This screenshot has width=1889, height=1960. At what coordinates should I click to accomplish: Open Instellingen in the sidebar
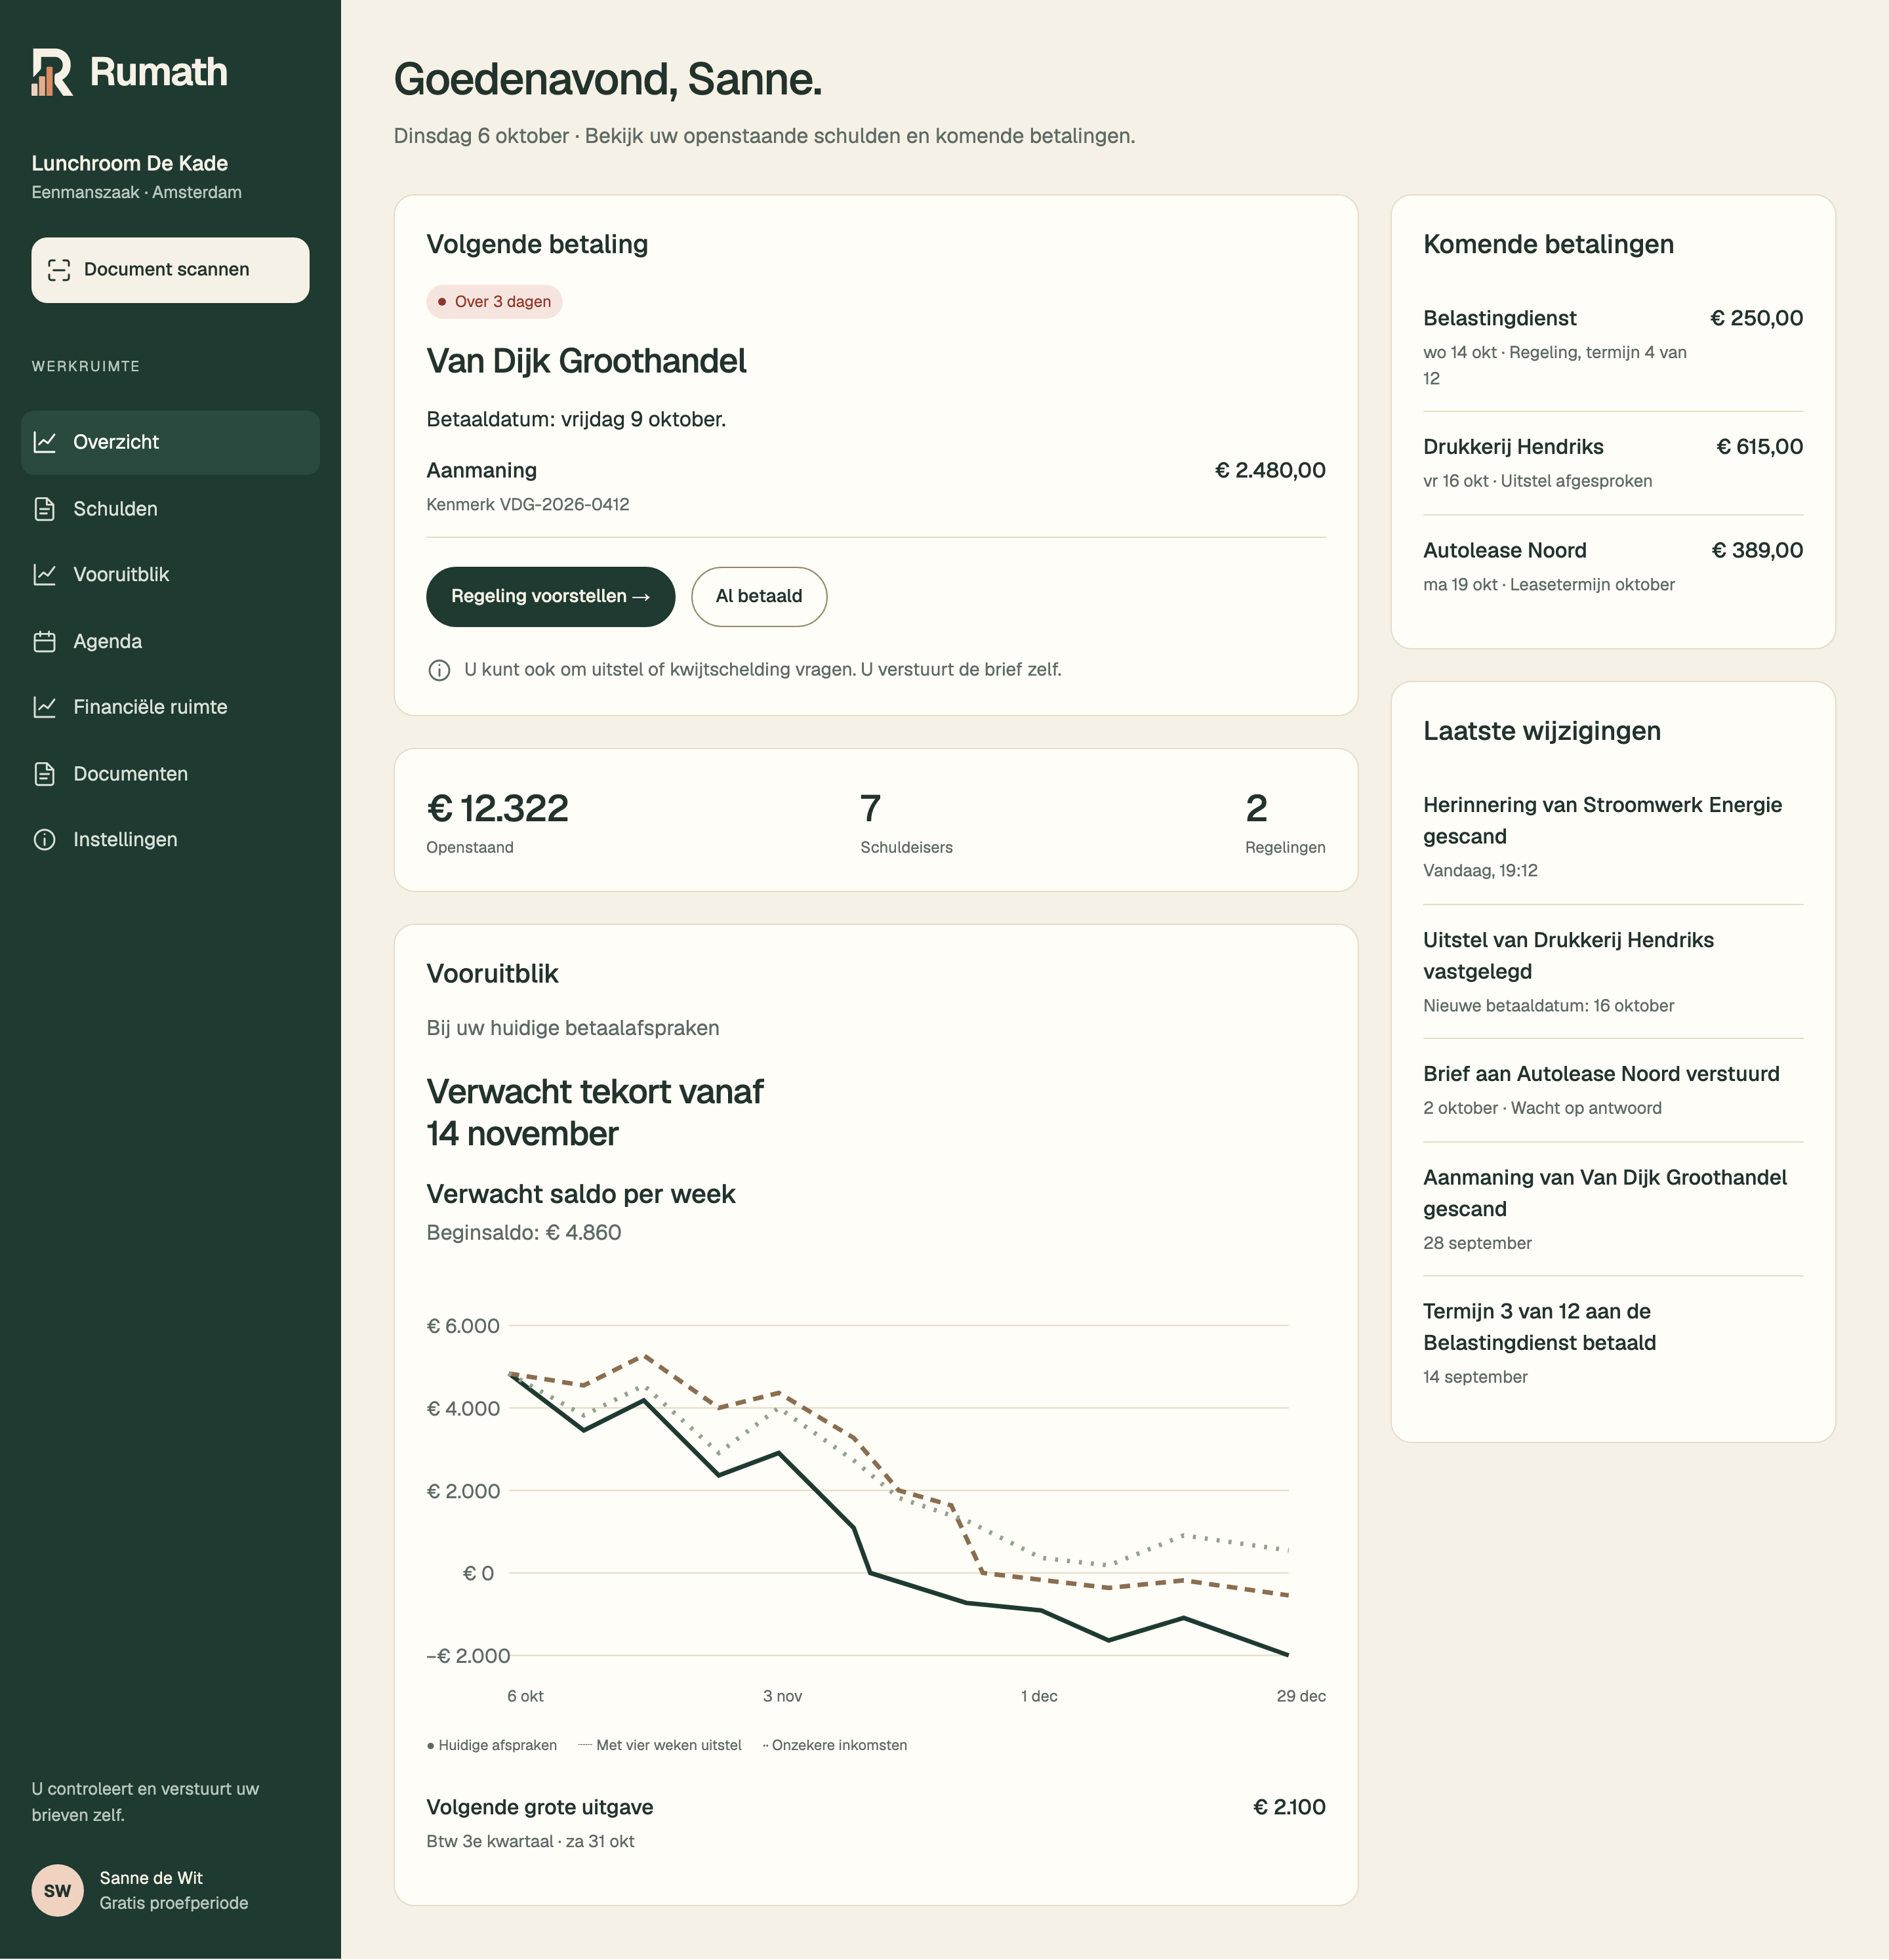[170, 840]
